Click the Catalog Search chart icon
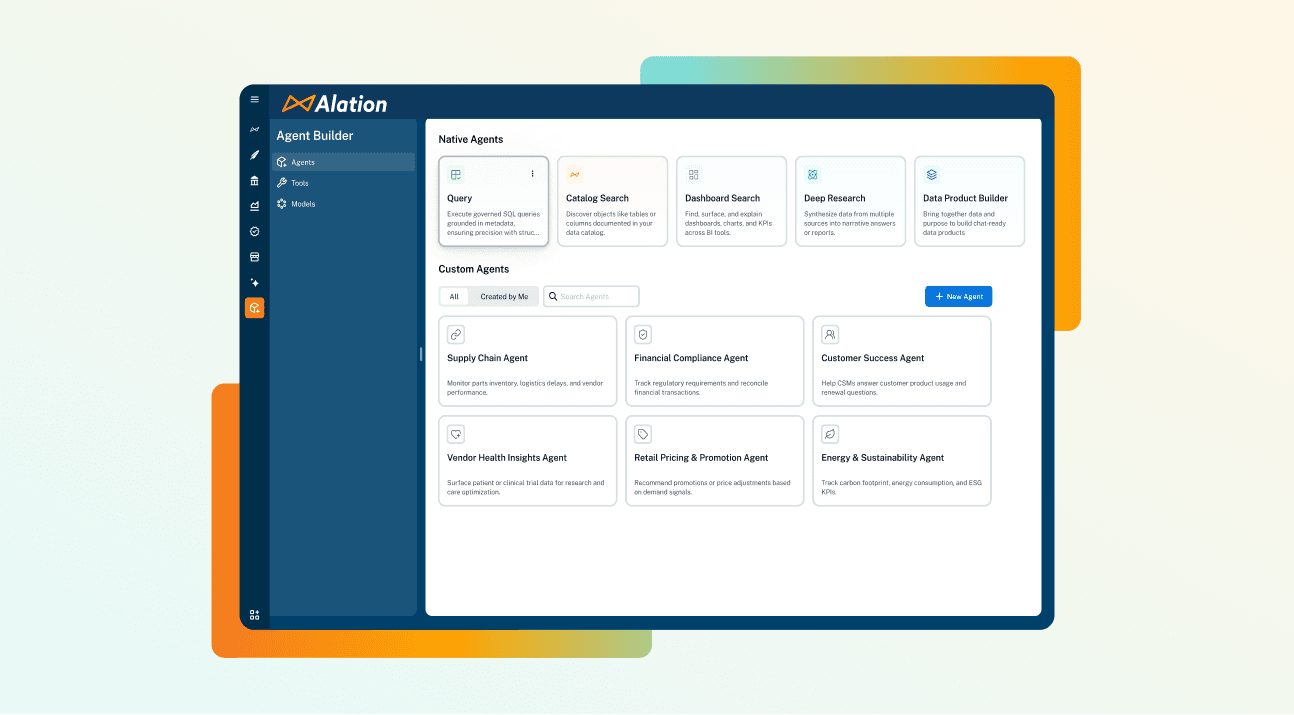This screenshot has height=715, width=1294. tap(572, 172)
